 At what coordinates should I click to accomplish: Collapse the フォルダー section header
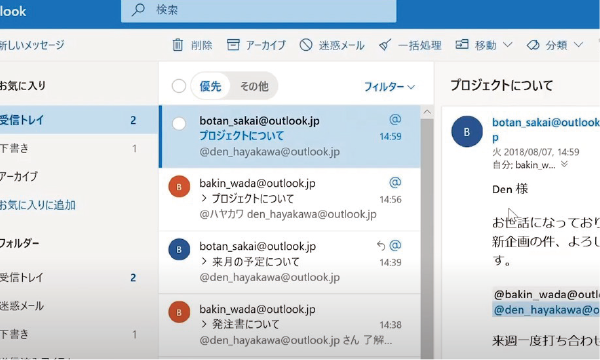[19, 243]
